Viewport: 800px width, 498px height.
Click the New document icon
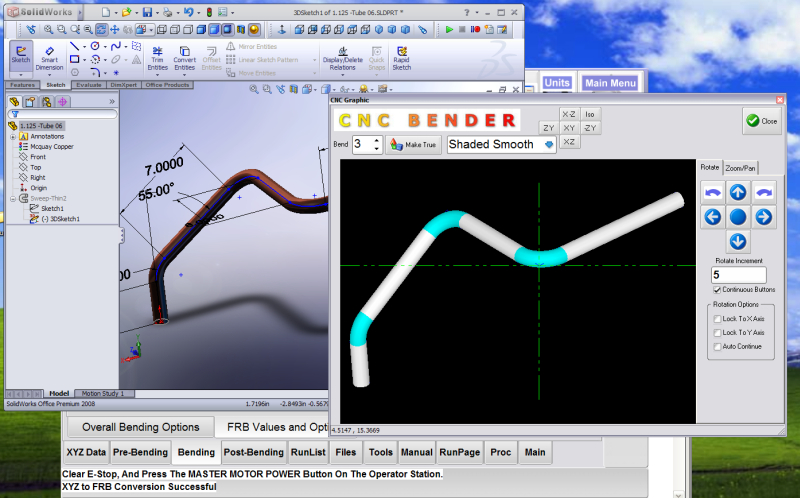(106, 12)
